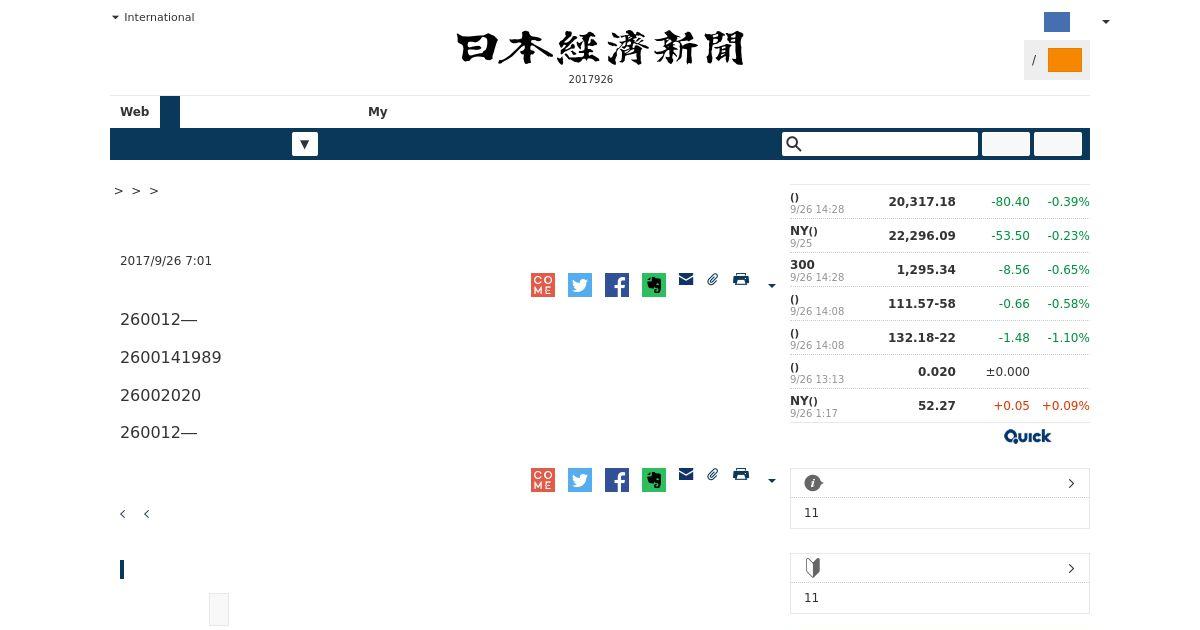1200x630 pixels.
Task: Share via COMEMO icon above the article
Action: pos(543,285)
